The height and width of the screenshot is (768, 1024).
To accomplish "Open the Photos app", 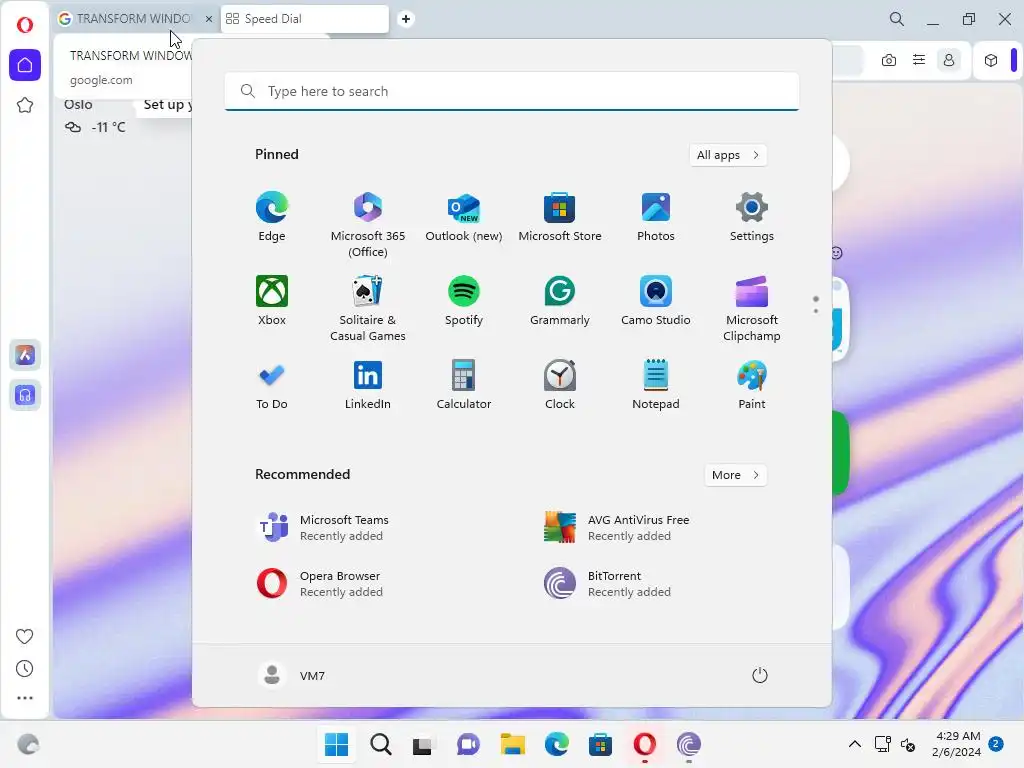I will tap(656, 217).
